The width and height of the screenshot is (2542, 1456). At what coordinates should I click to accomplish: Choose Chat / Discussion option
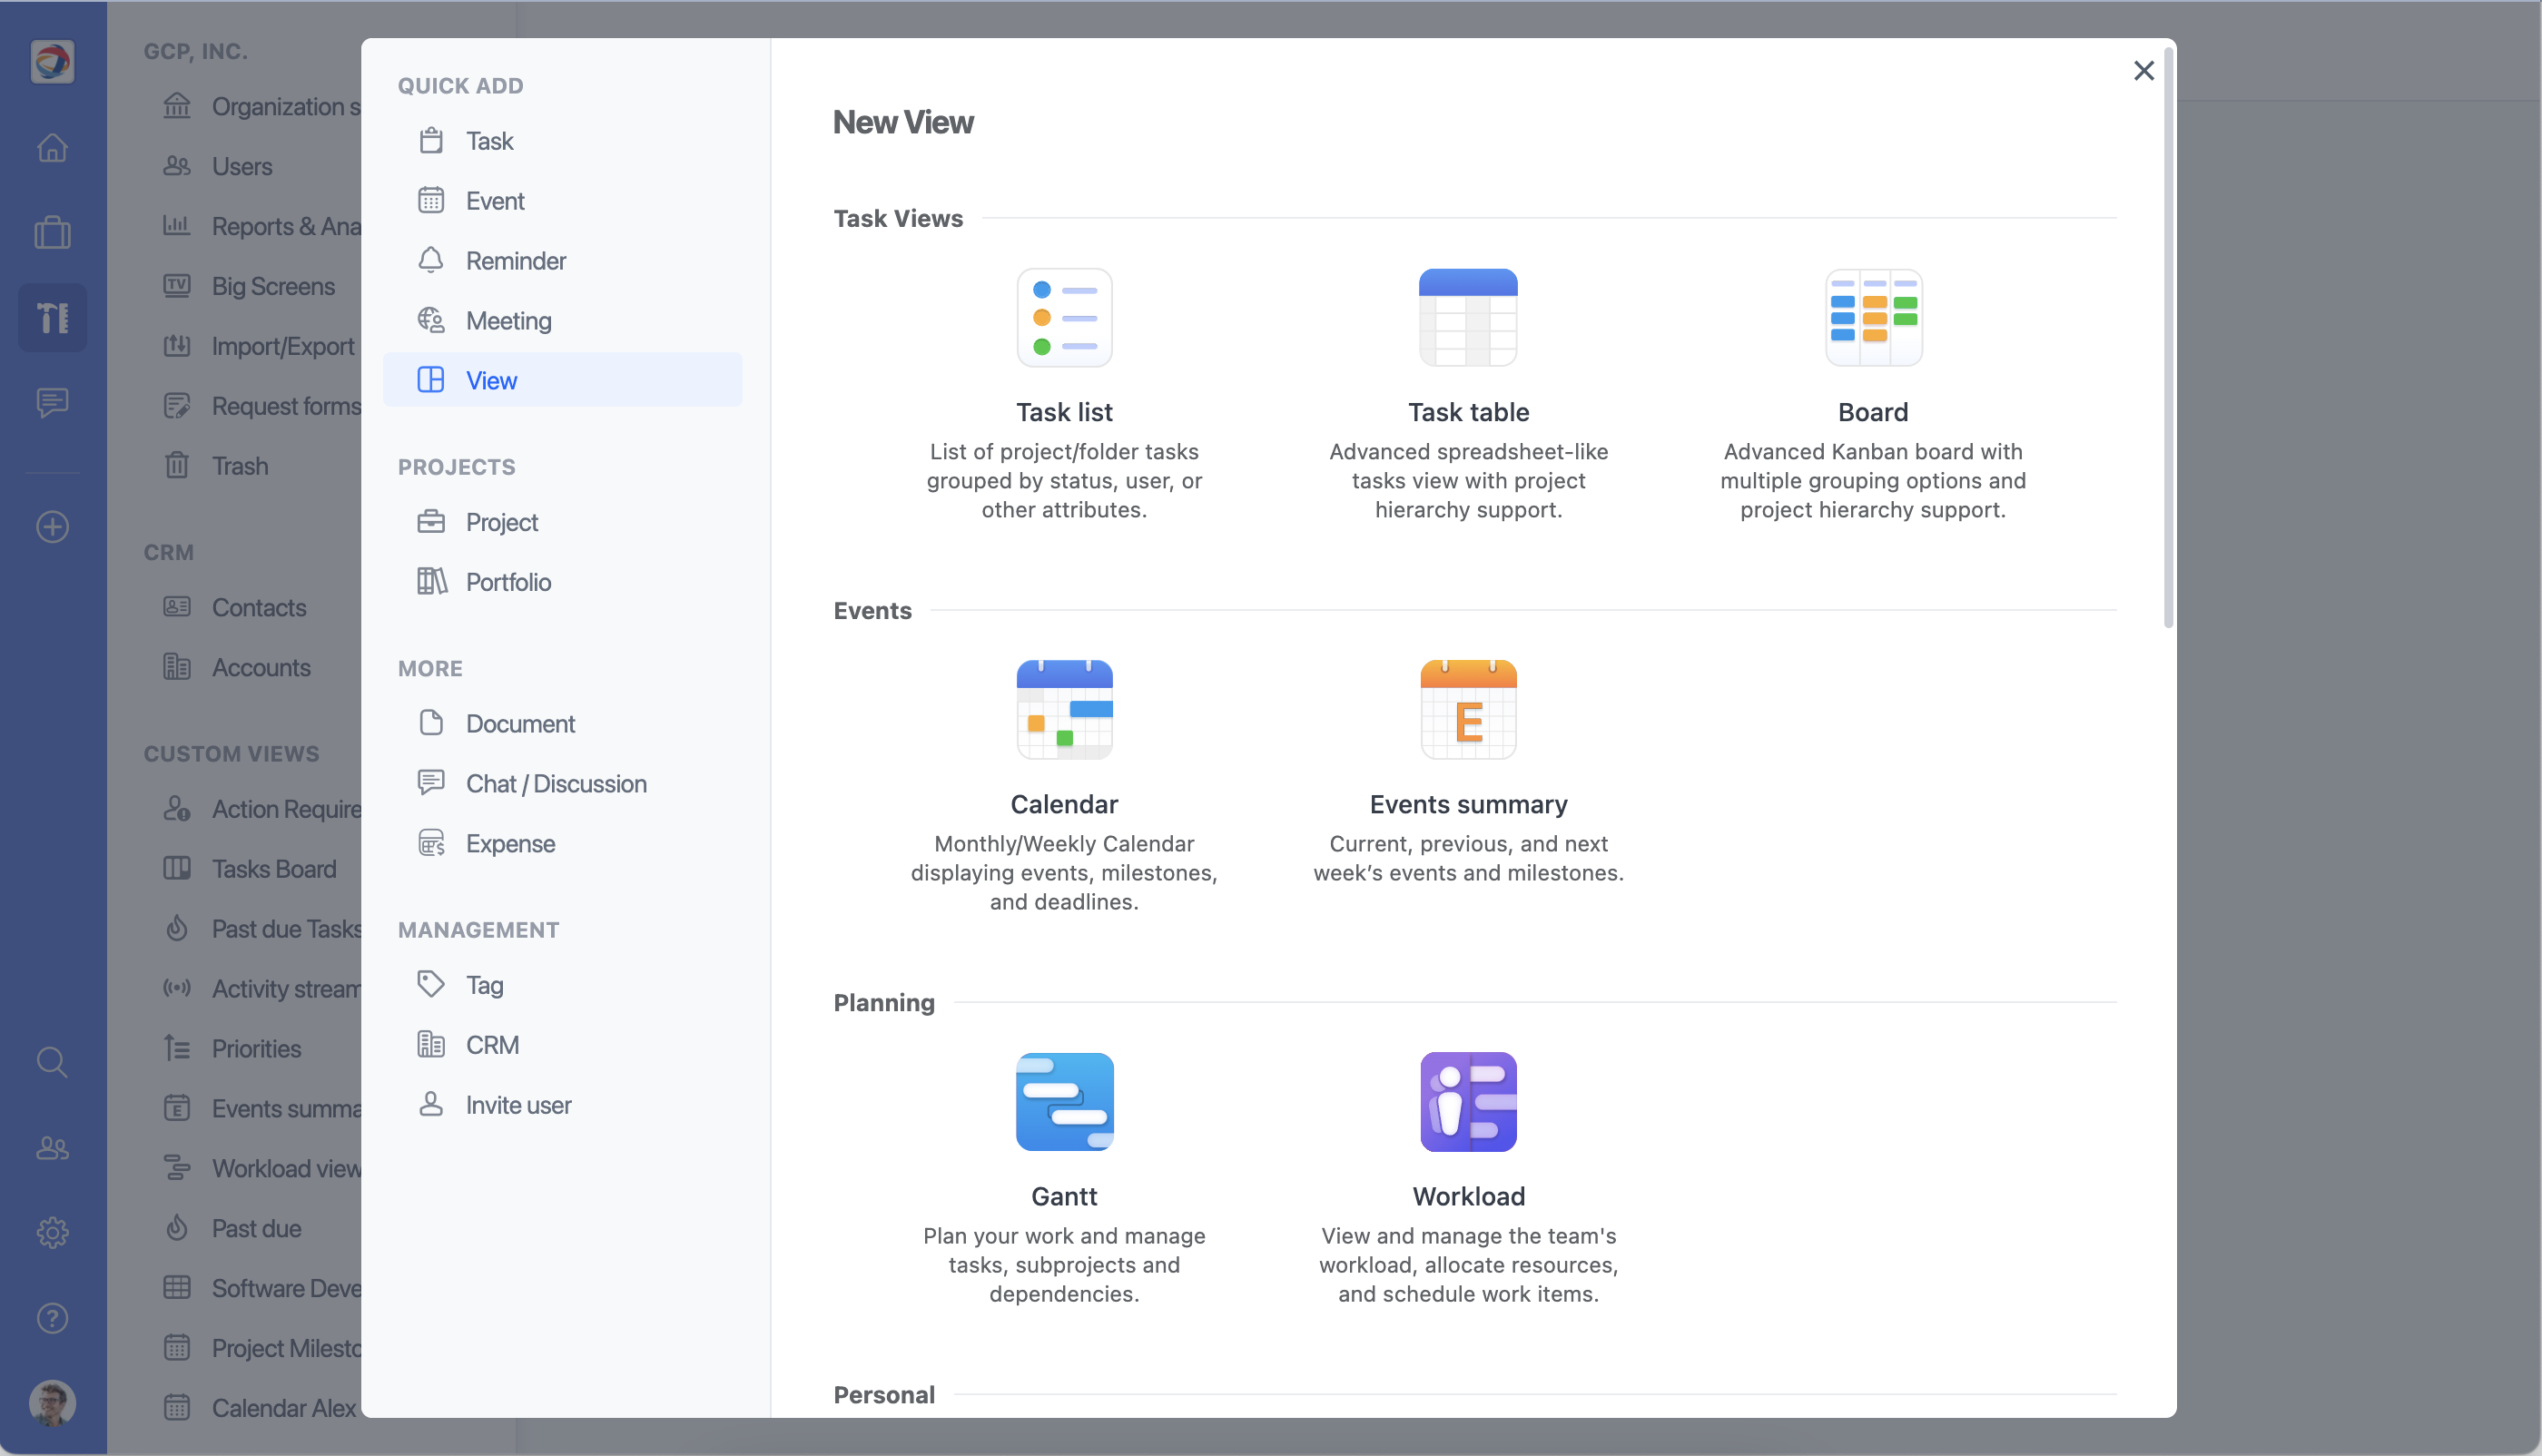click(x=562, y=783)
